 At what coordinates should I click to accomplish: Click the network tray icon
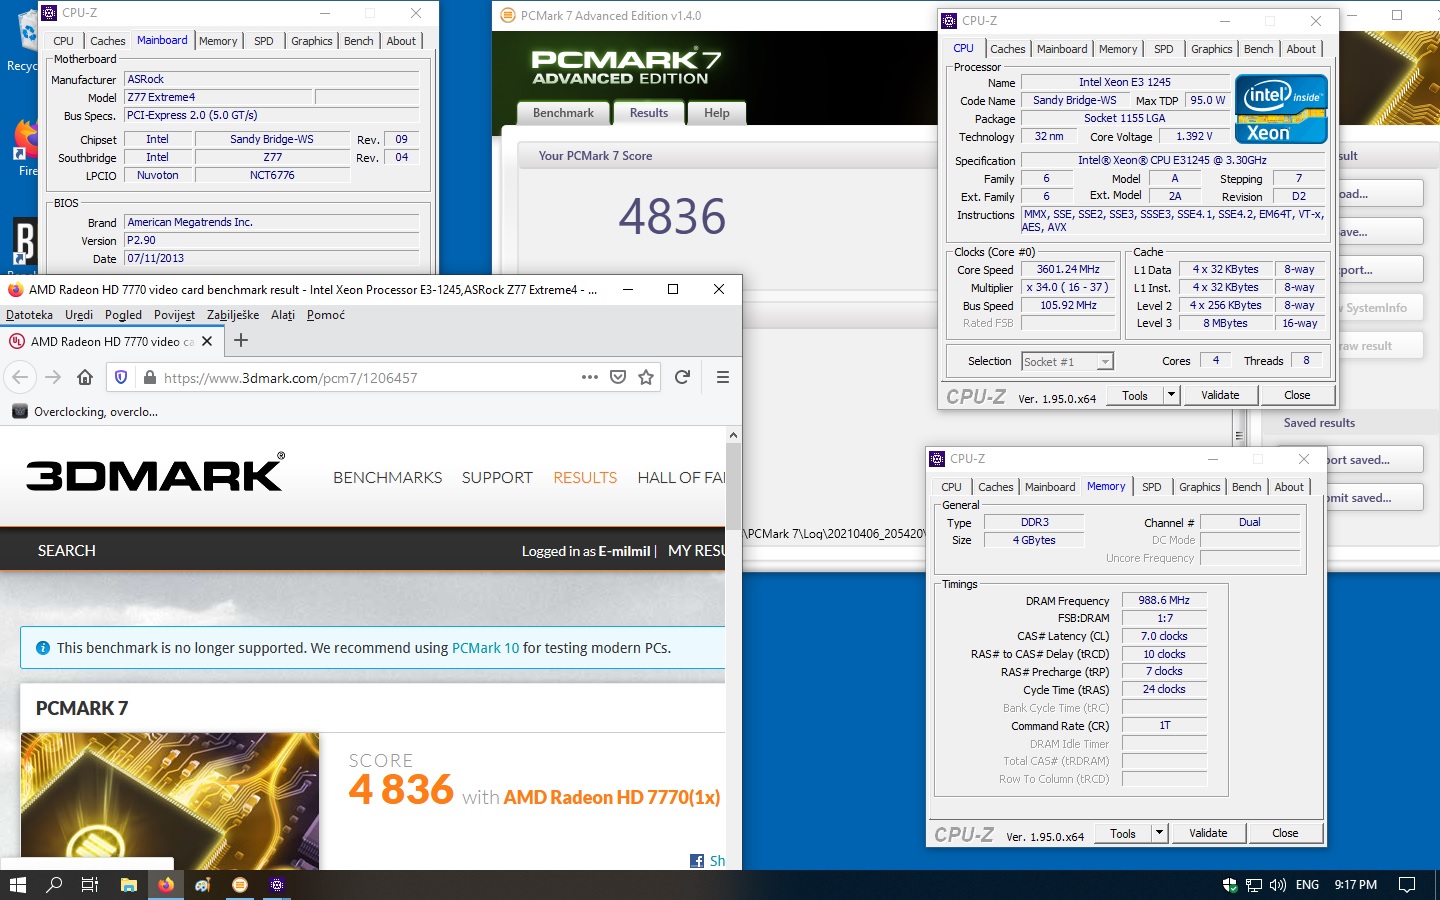(x=1254, y=885)
